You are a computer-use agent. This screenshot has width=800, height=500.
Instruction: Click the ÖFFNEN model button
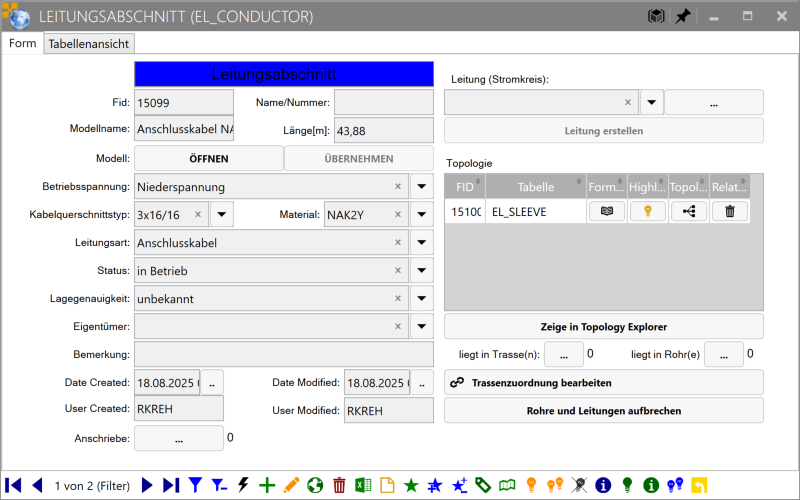[209, 159]
